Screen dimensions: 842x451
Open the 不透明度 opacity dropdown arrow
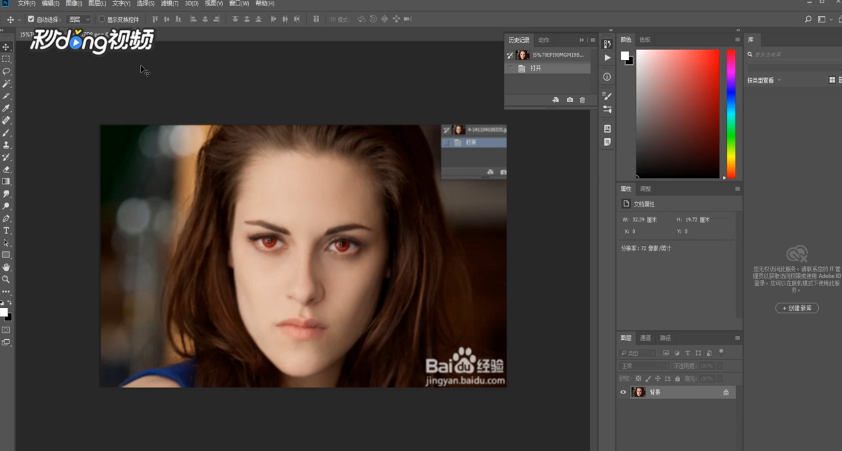tap(720, 366)
